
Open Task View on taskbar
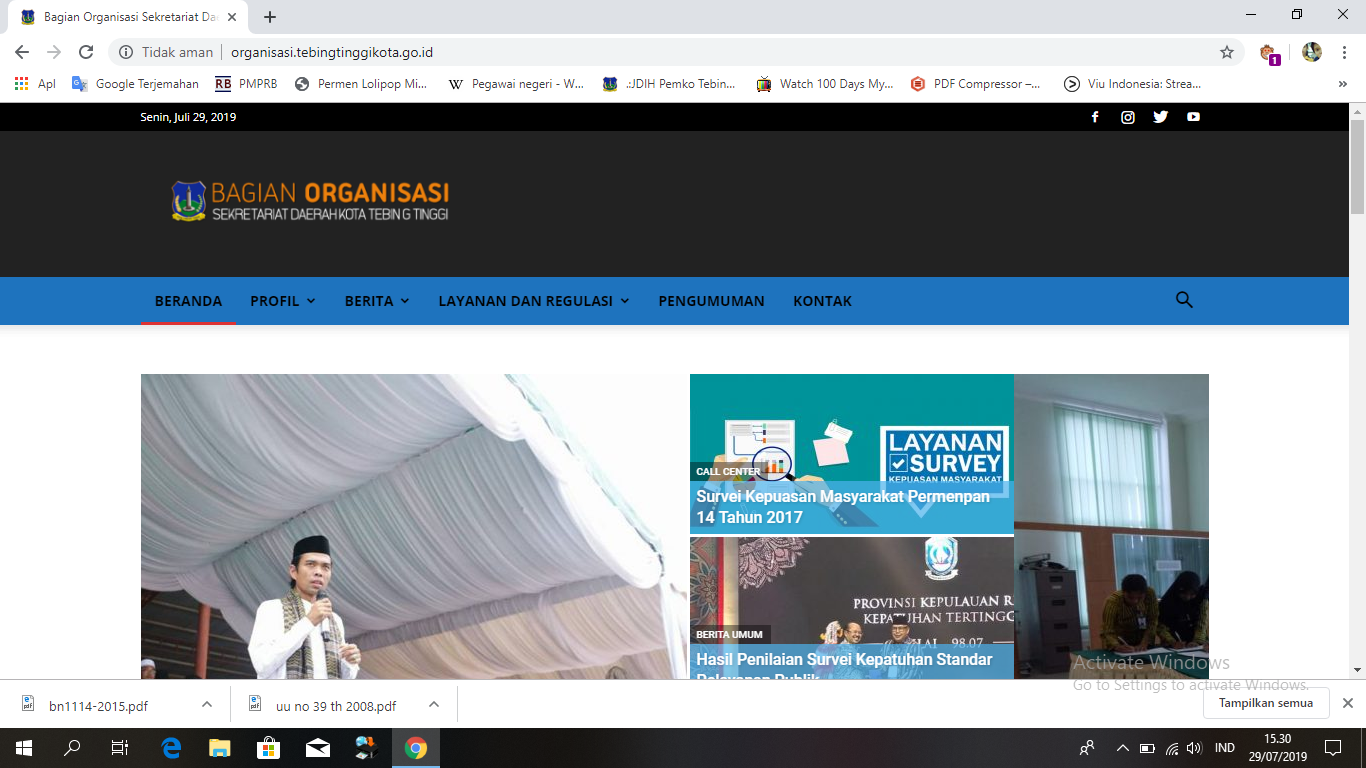pos(120,747)
